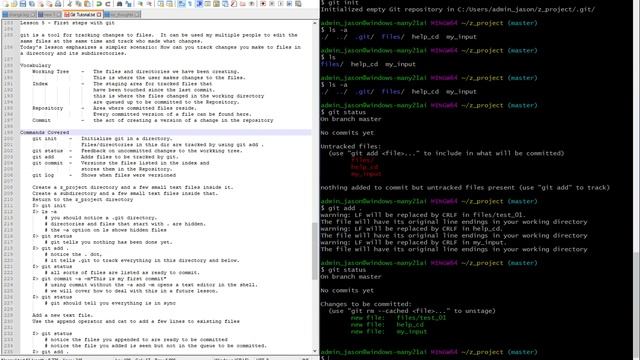Screen dimensions: 640x360
Task: Click the Replace toolbar icon
Action: click(129, 4)
